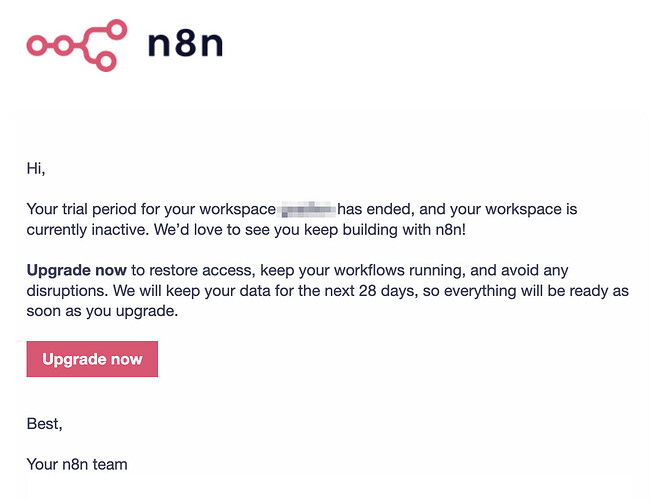Viewport: 671px width, 500px height.
Task: Click the leftmost circle of the n8n logo
Action: coord(37,45)
